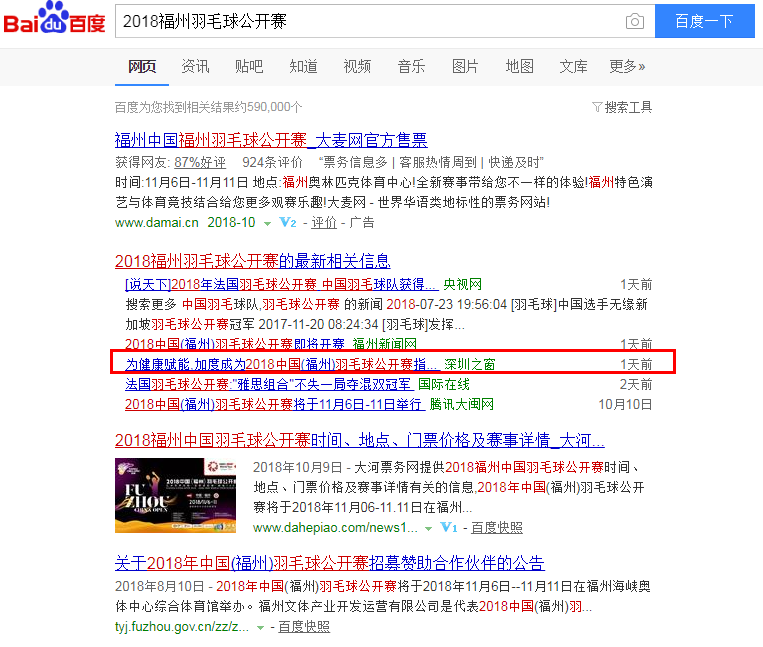The width and height of the screenshot is (763, 647).
Task: Switch to the 图片 tab
Action: (465, 66)
